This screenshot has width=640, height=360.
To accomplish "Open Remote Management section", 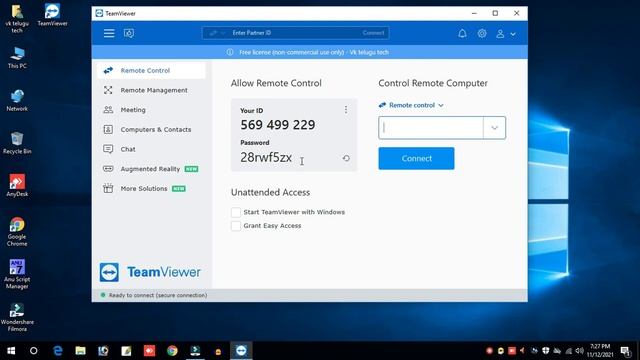I will [151, 90].
